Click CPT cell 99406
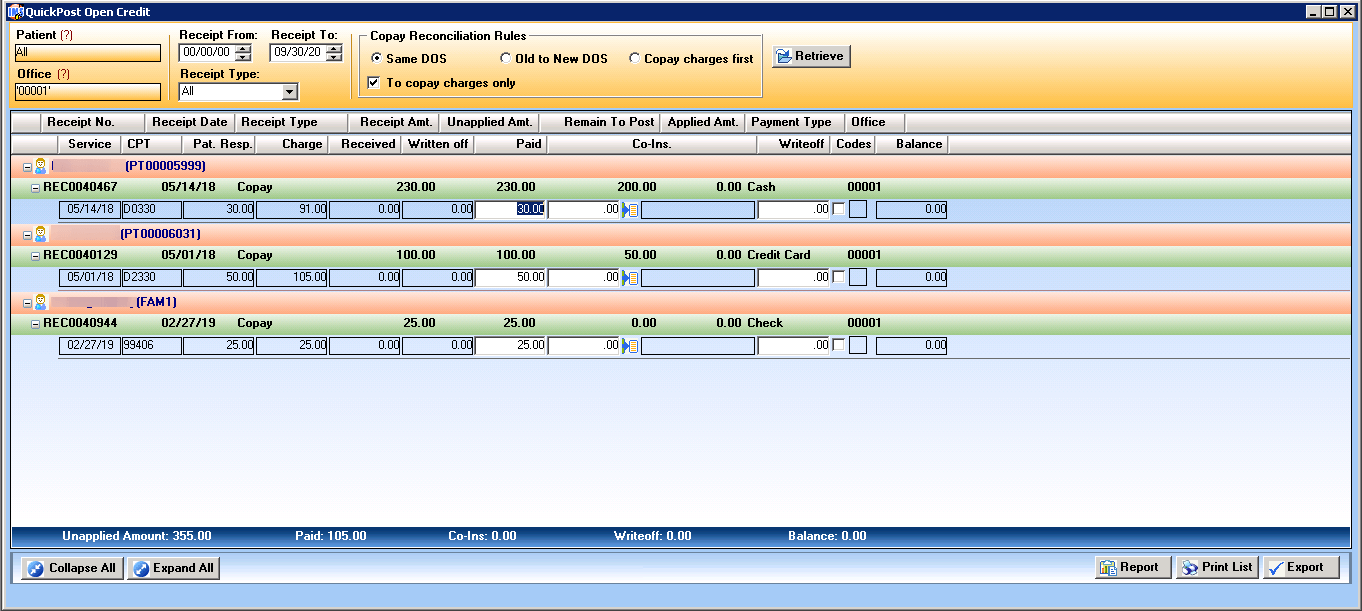1362x611 pixels. (x=152, y=345)
